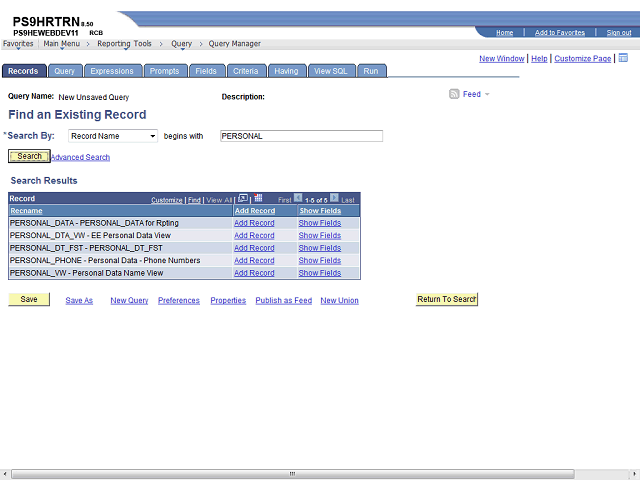Click Publish as Feed link

tap(284, 300)
